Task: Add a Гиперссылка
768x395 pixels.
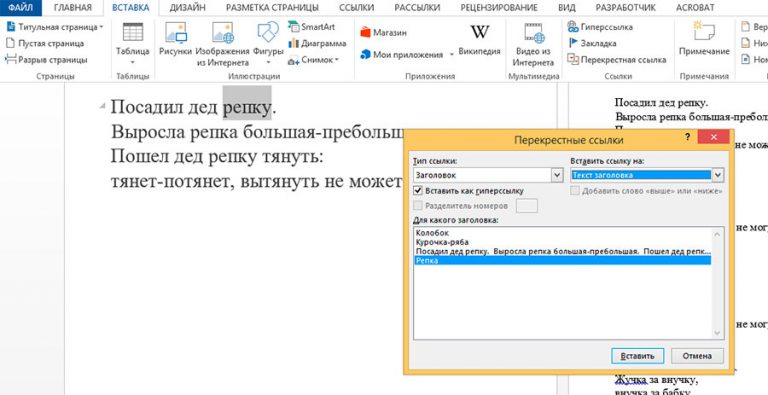Action: (x=600, y=27)
